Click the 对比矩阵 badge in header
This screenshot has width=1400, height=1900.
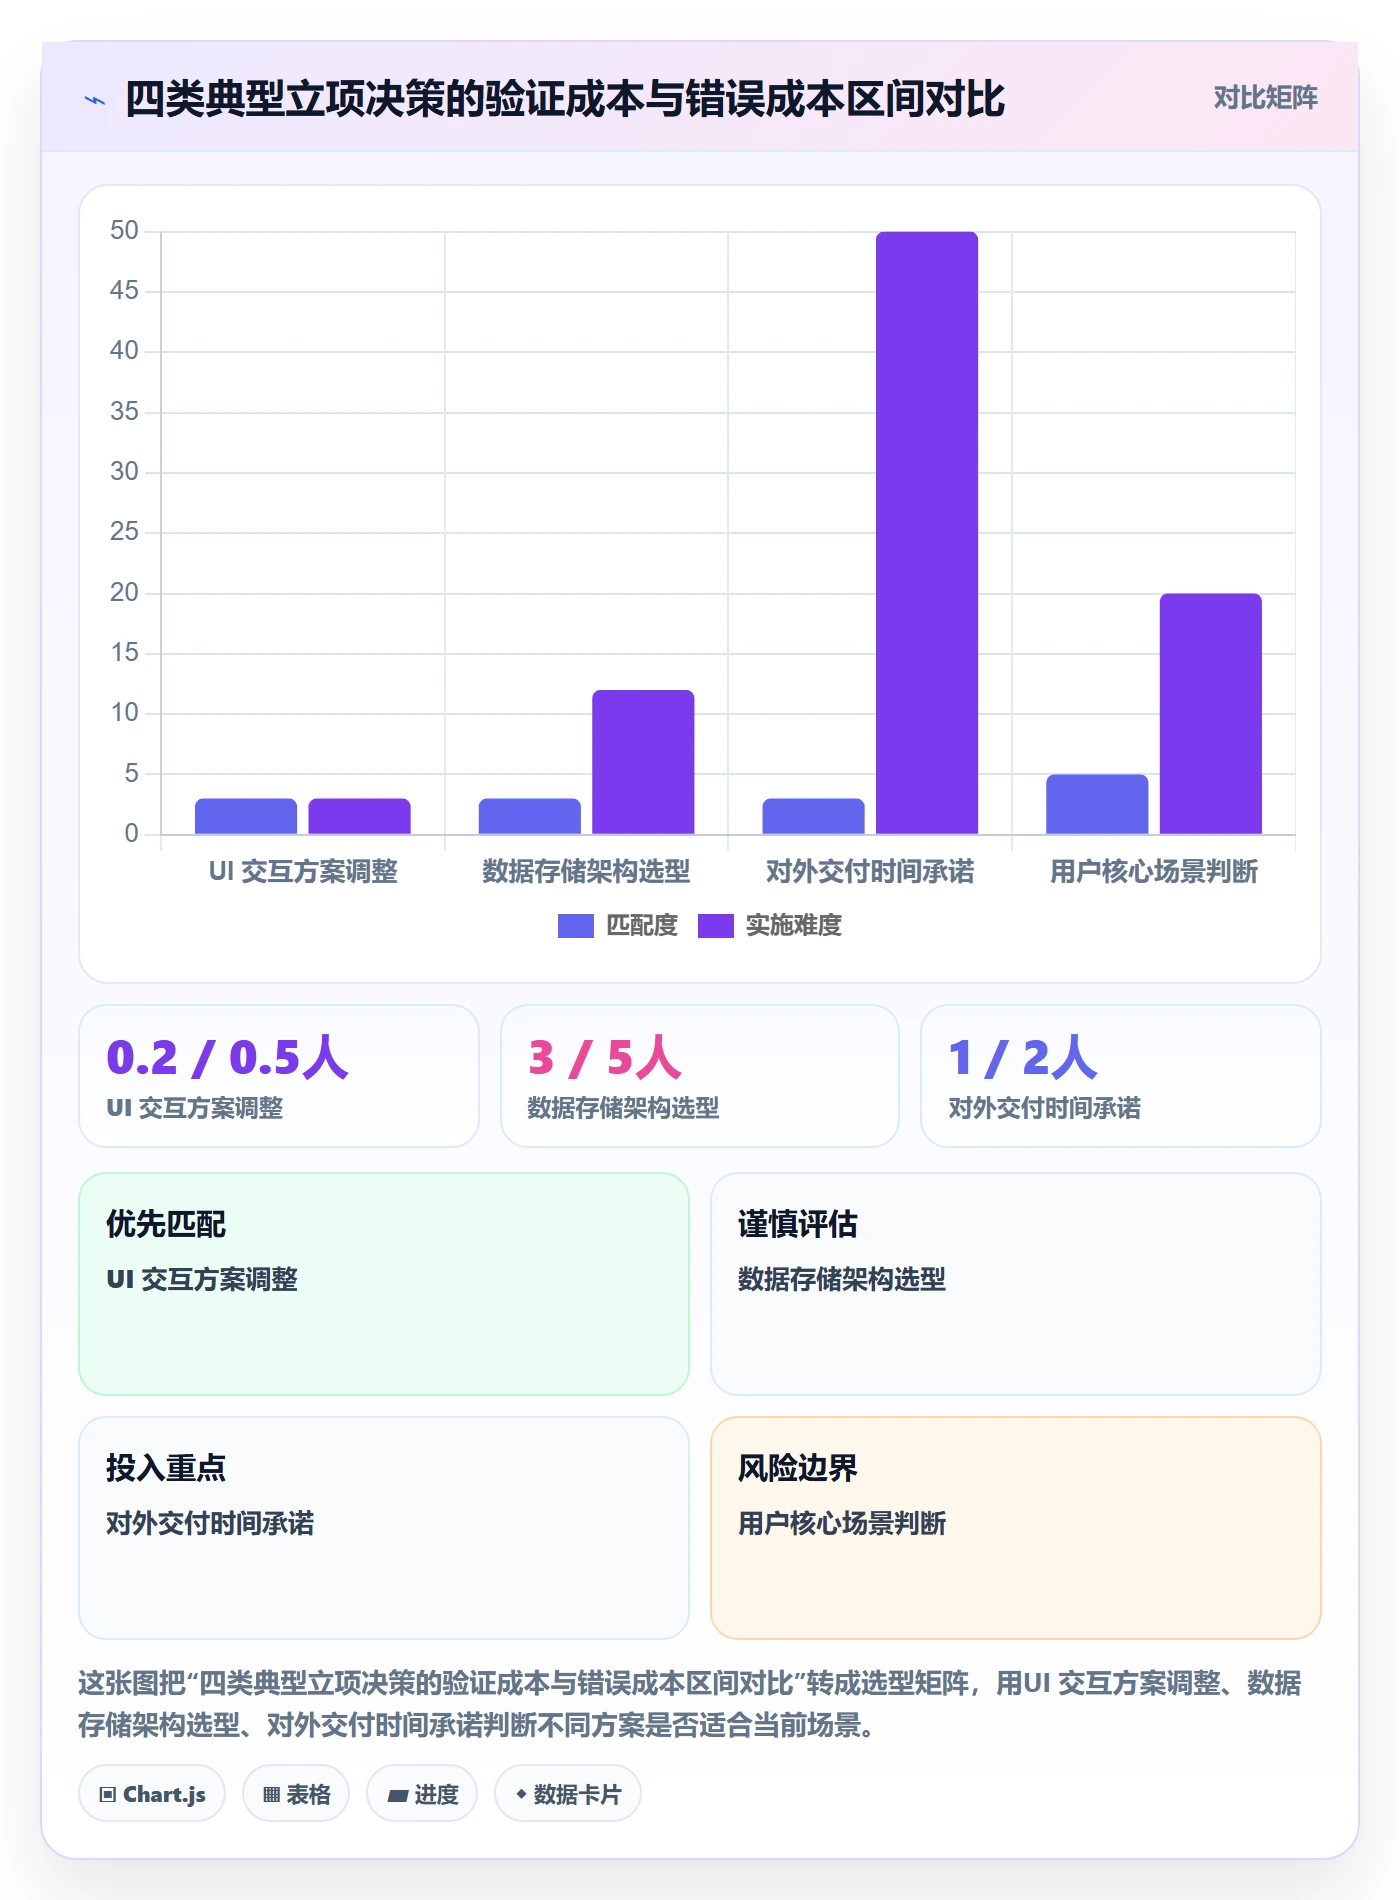(x=1265, y=98)
